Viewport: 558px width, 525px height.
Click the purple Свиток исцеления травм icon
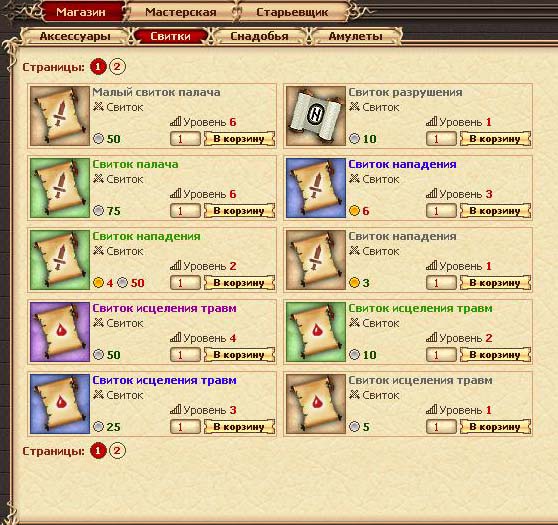tap(60, 332)
